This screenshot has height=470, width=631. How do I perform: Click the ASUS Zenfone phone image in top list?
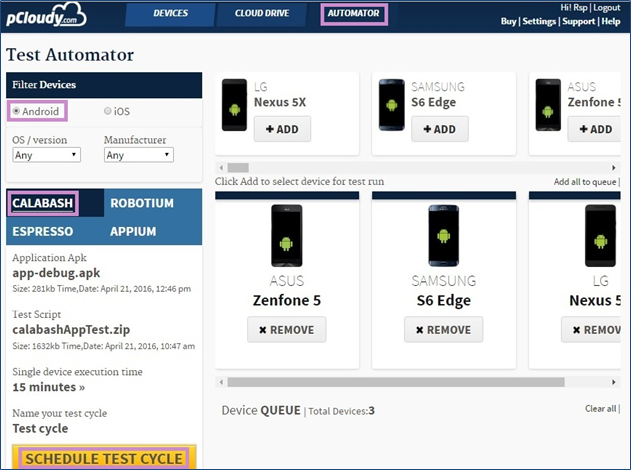coord(548,105)
